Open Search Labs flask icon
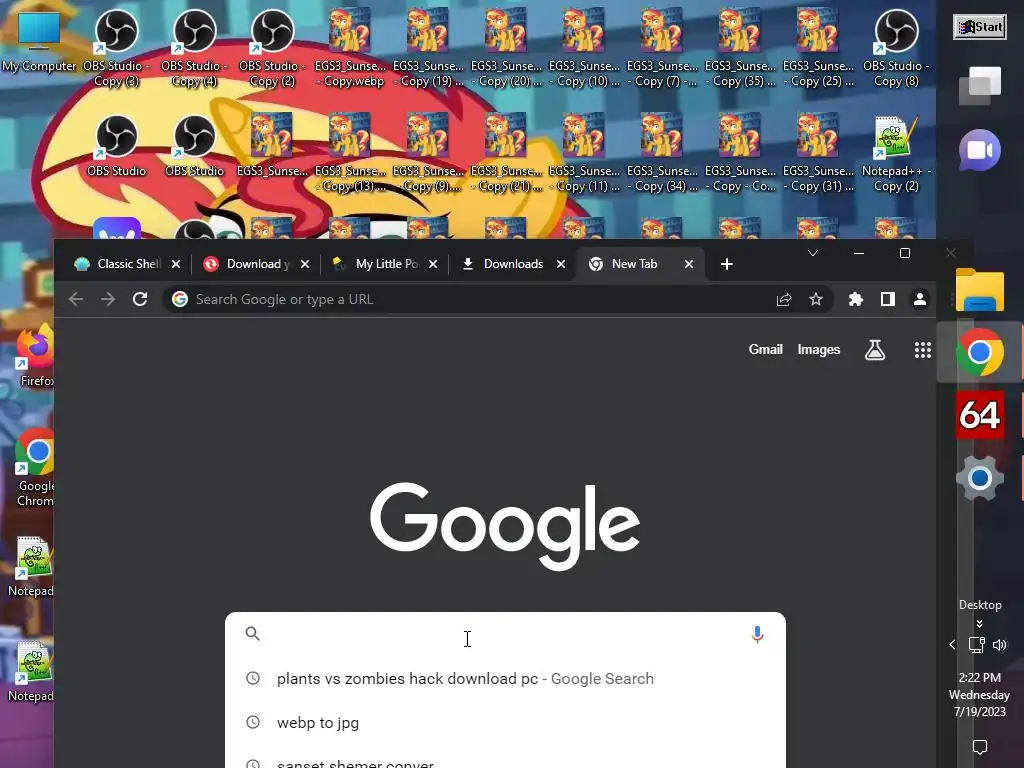Viewport: 1024px width, 768px height. 875,350
